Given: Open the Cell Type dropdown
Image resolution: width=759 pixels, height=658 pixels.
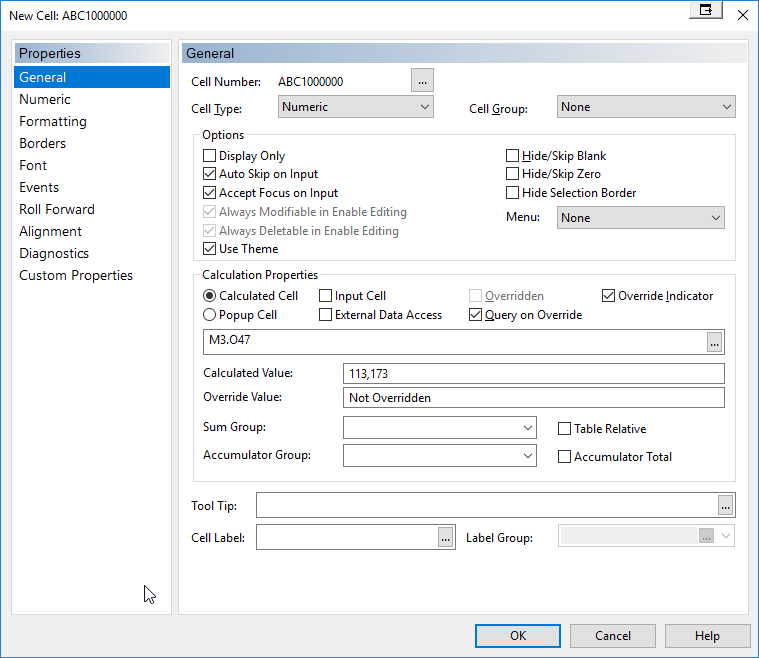Looking at the screenshot, I should pos(356,107).
